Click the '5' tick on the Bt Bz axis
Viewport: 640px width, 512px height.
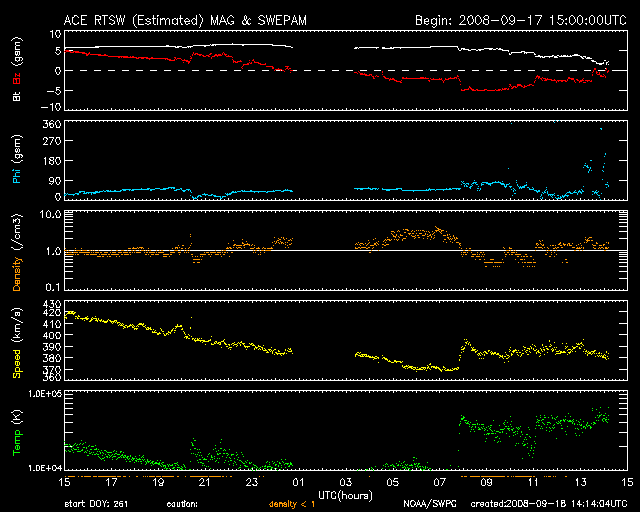58,51
